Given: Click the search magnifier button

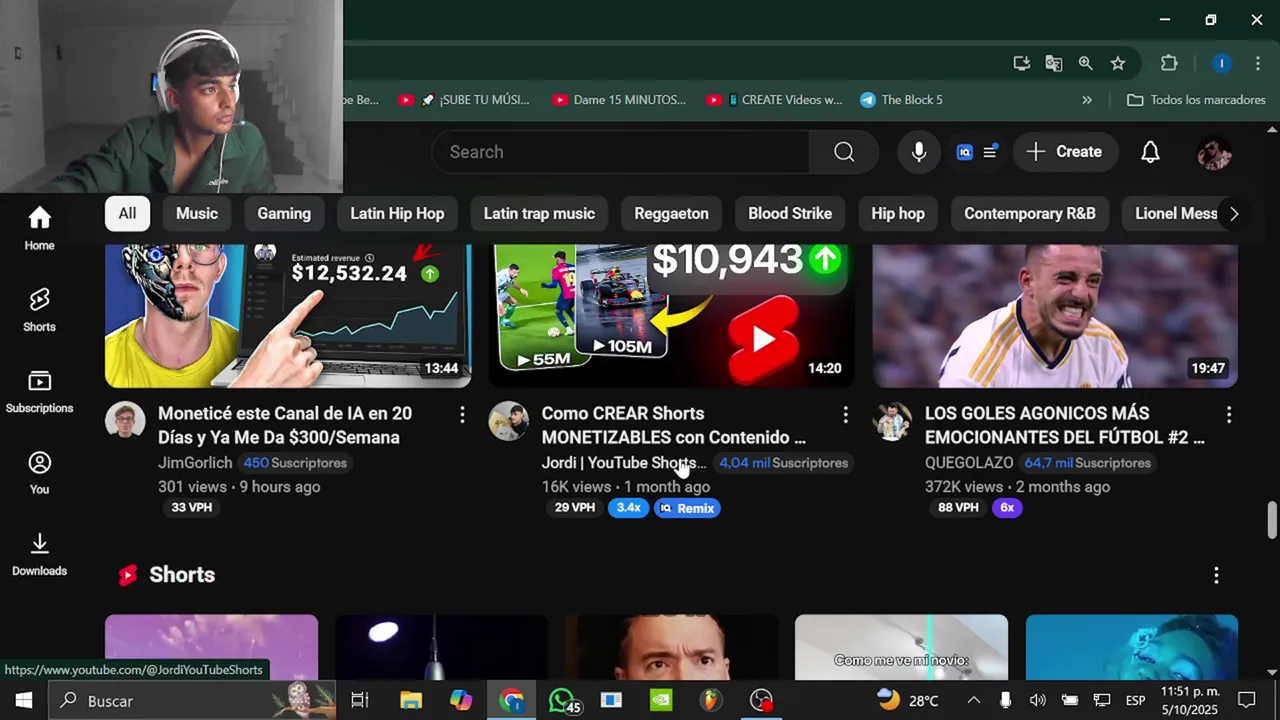Looking at the screenshot, I should point(844,152).
